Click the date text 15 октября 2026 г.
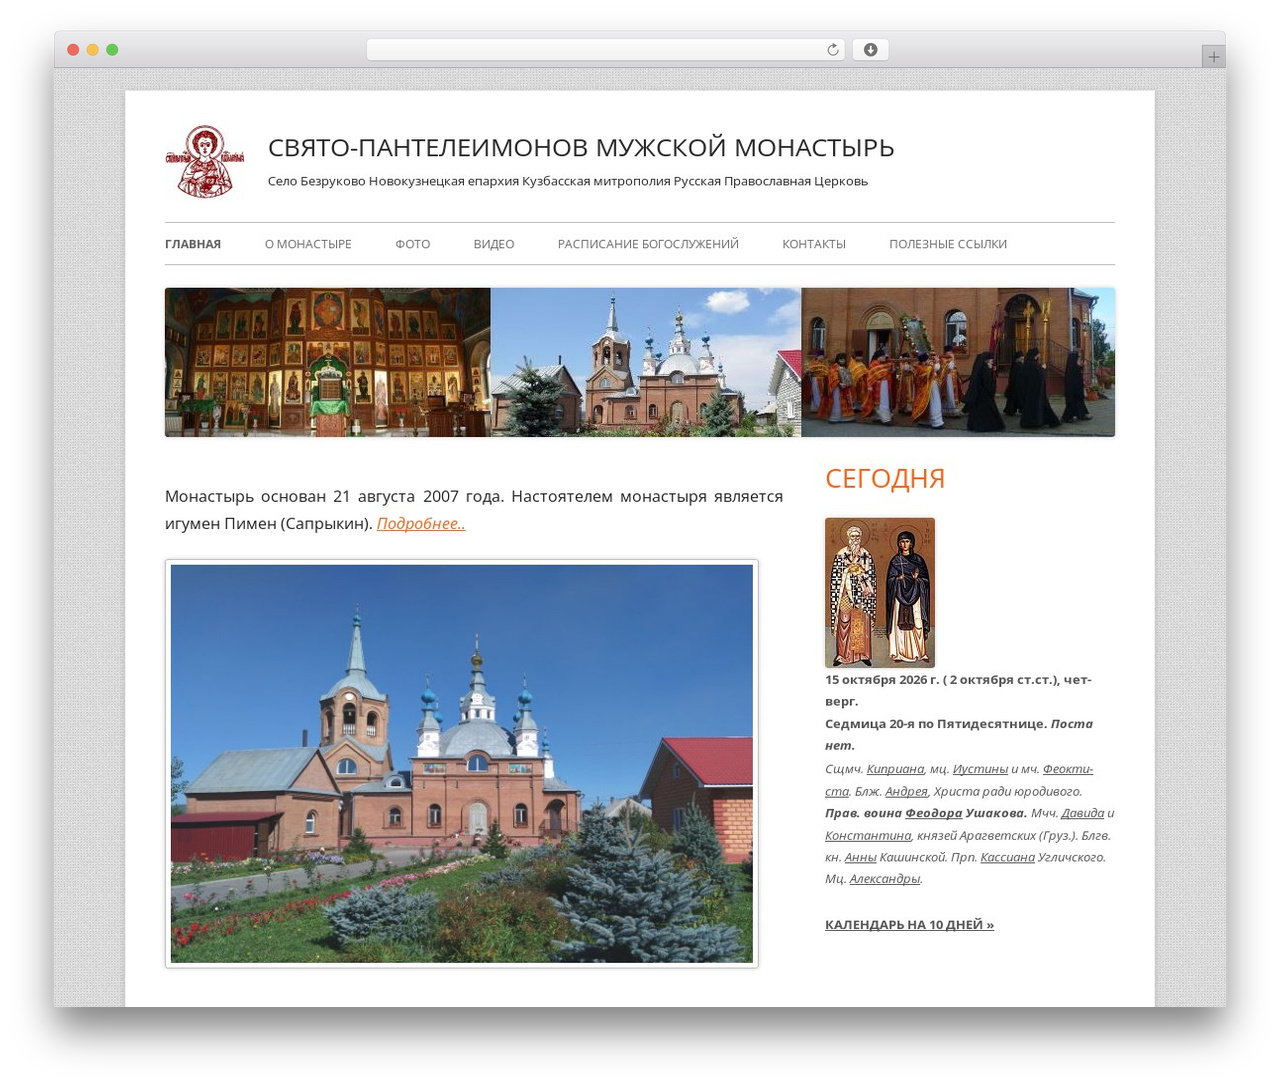 883,679
